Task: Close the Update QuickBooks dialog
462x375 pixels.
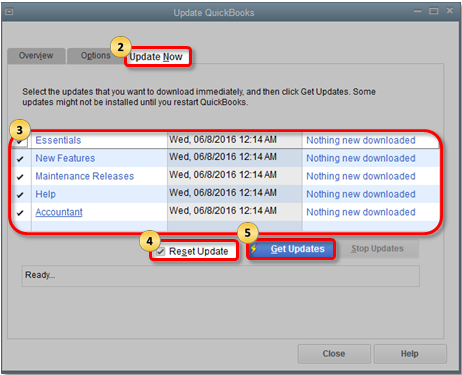Action: [x=334, y=354]
